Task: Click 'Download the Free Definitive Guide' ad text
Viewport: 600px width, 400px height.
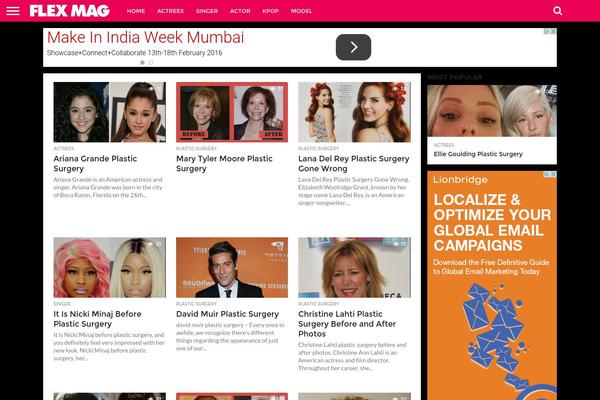Action: (491, 267)
